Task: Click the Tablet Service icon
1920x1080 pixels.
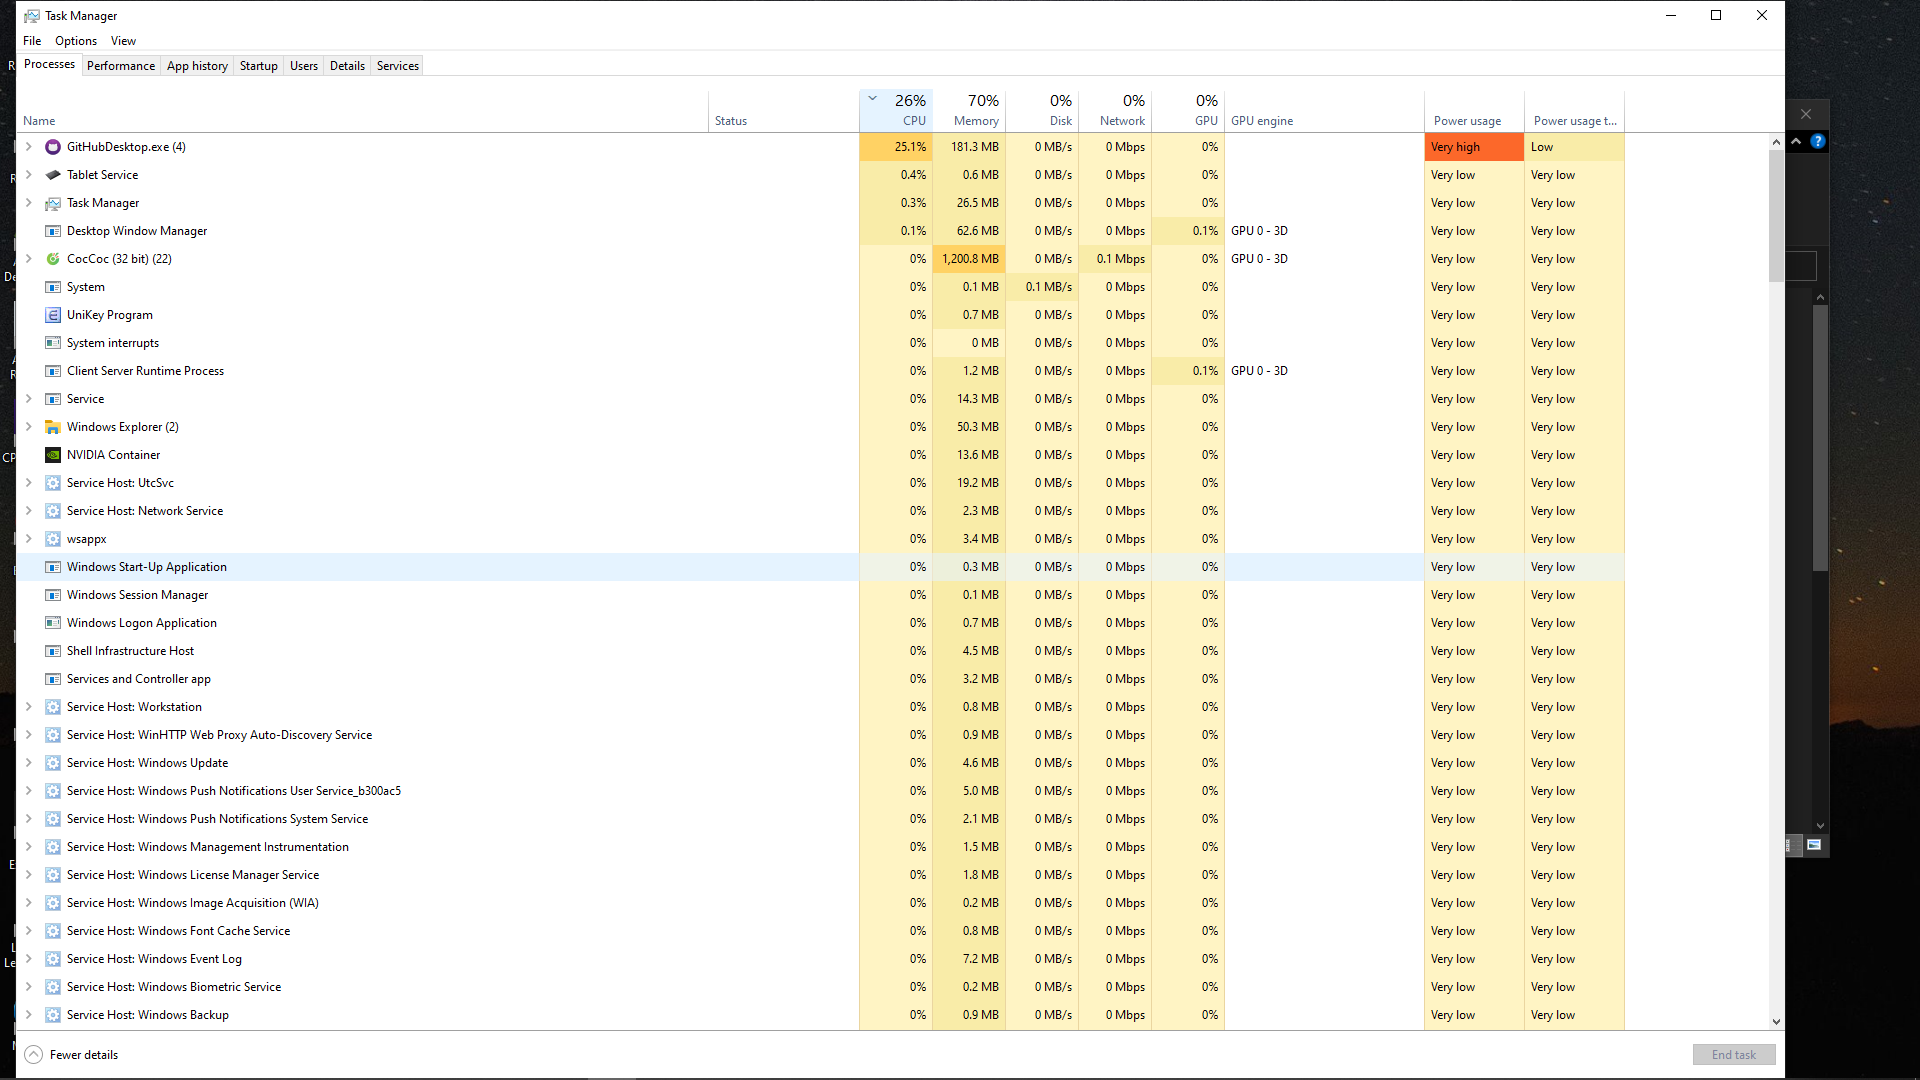Action: 53,175
